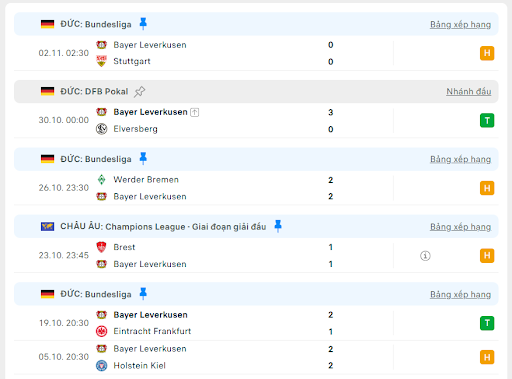Open Champions League Bảng xếp hạng link

pyautogui.click(x=460, y=227)
